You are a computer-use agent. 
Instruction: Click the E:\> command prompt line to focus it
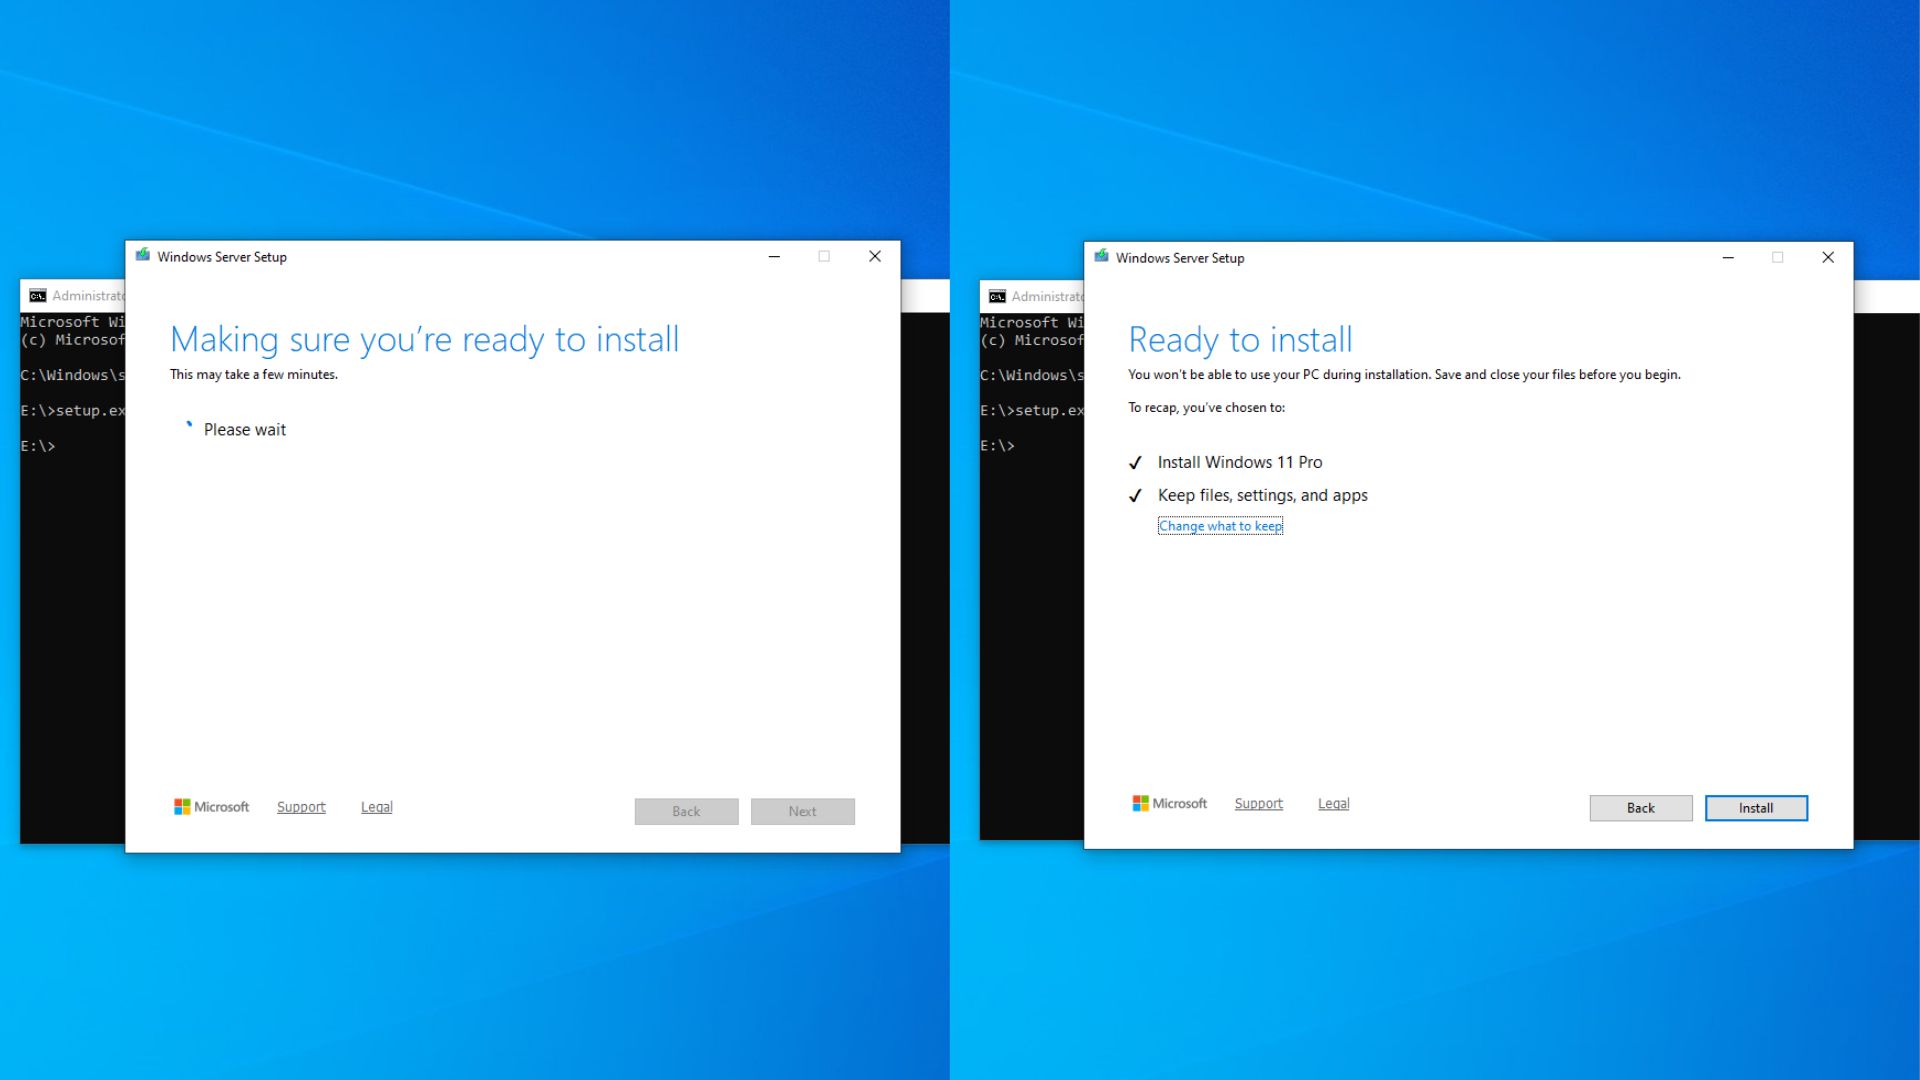pos(40,445)
